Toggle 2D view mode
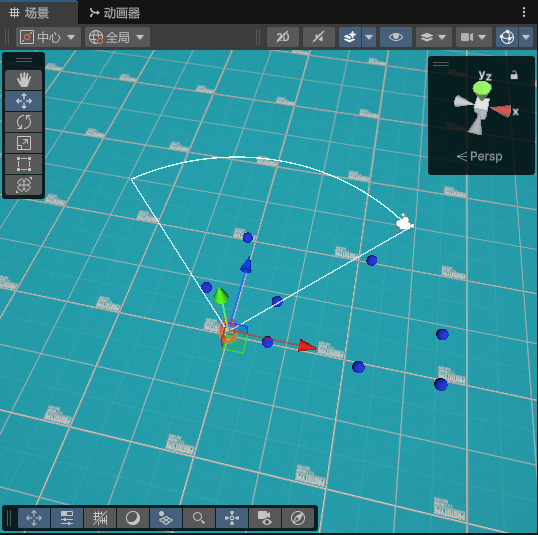The image size is (538, 535). click(x=283, y=37)
